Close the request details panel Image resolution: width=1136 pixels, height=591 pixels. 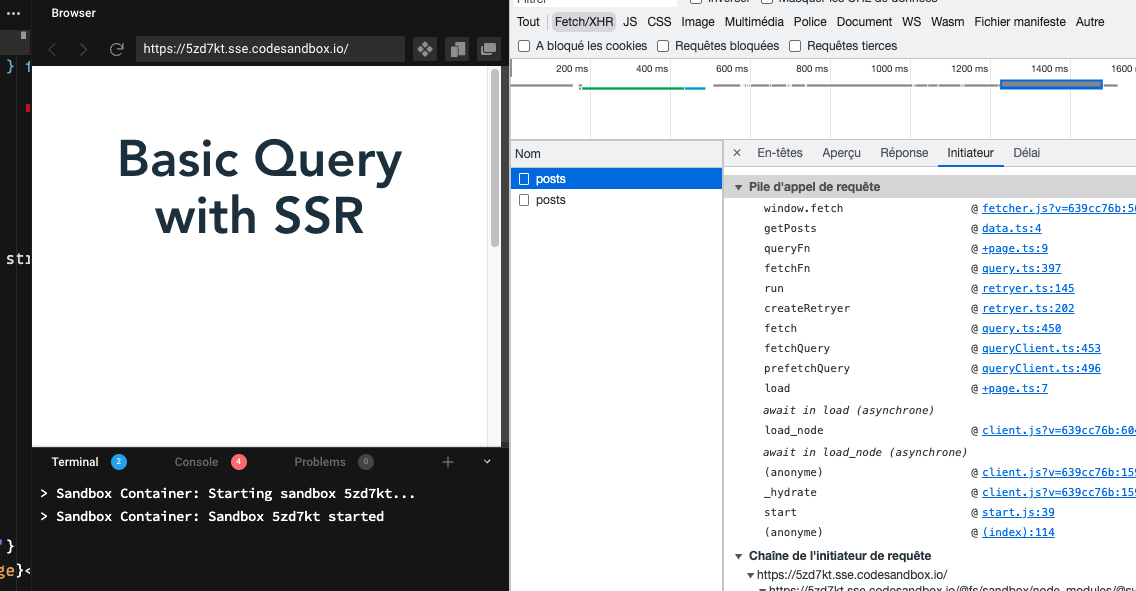(737, 153)
